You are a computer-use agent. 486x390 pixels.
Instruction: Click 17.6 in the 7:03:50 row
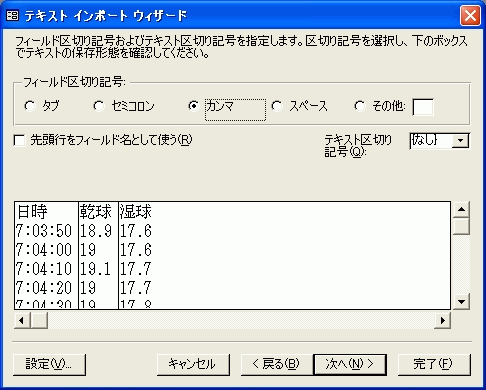tap(136, 231)
